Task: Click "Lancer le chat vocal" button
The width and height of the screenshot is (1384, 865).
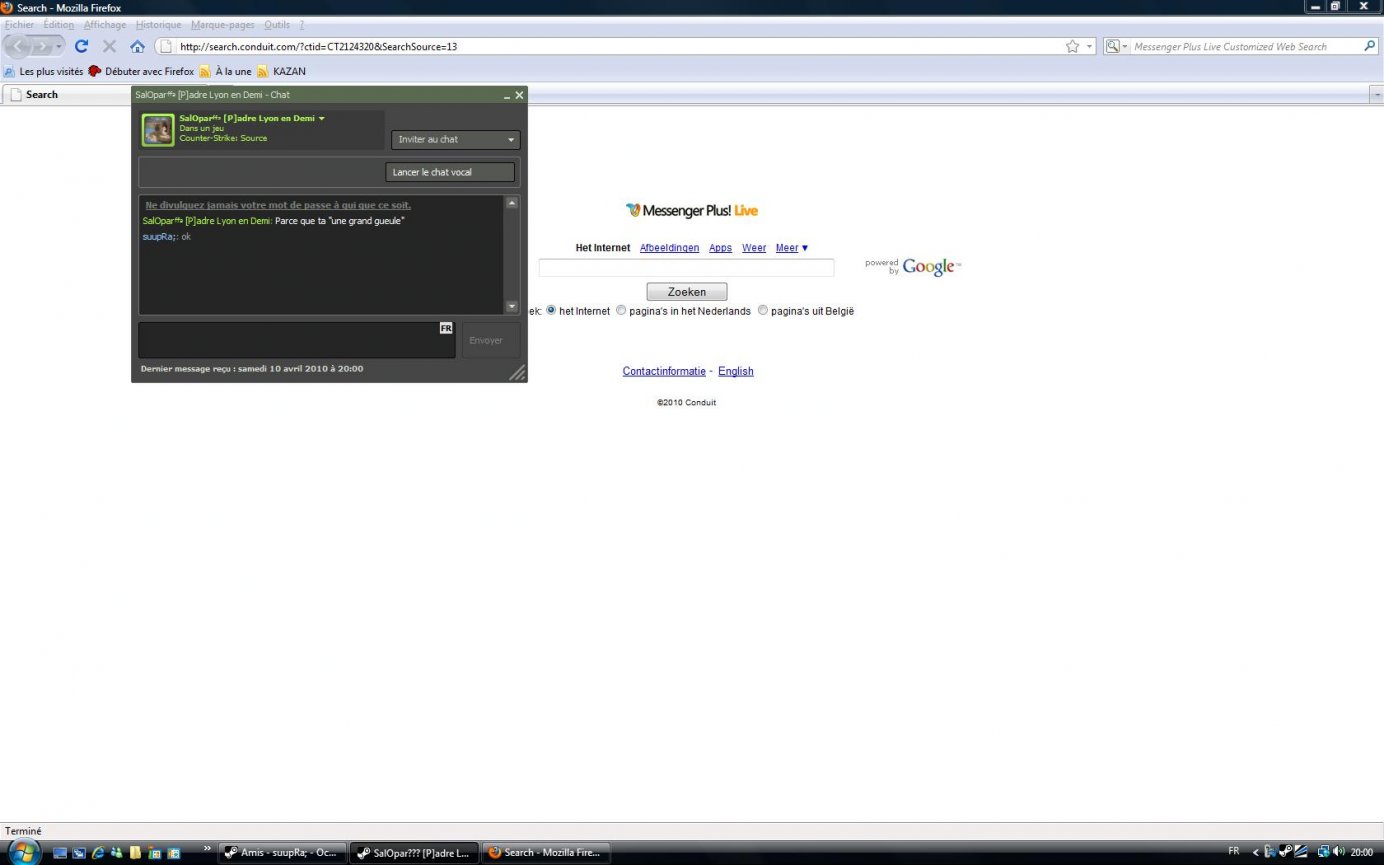Action: tap(450, 172)
